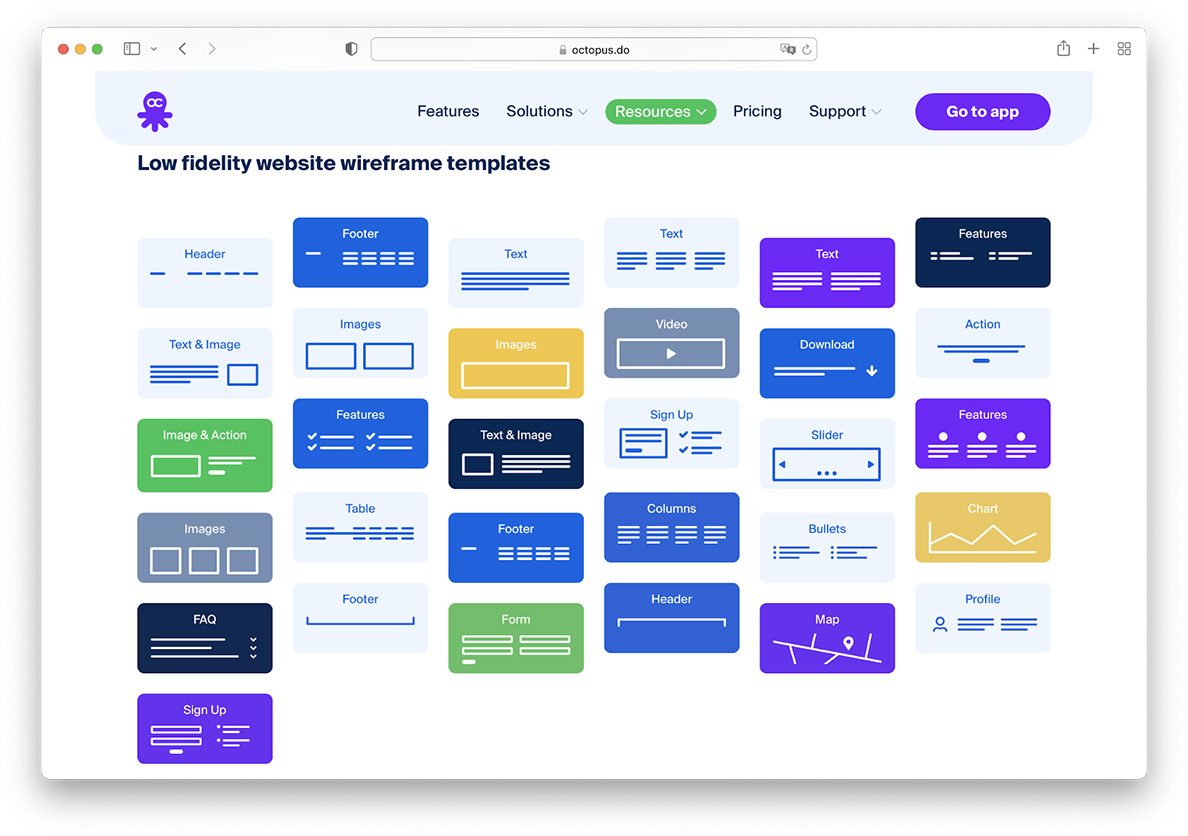Pick the purple Features card with dots

pos(983,434)
